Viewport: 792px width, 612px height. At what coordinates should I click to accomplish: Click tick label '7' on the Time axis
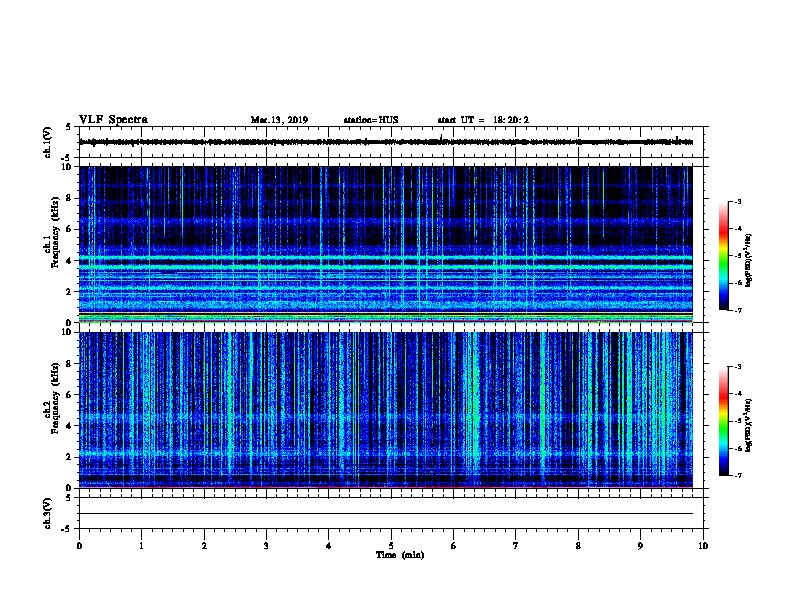(516, 545)
